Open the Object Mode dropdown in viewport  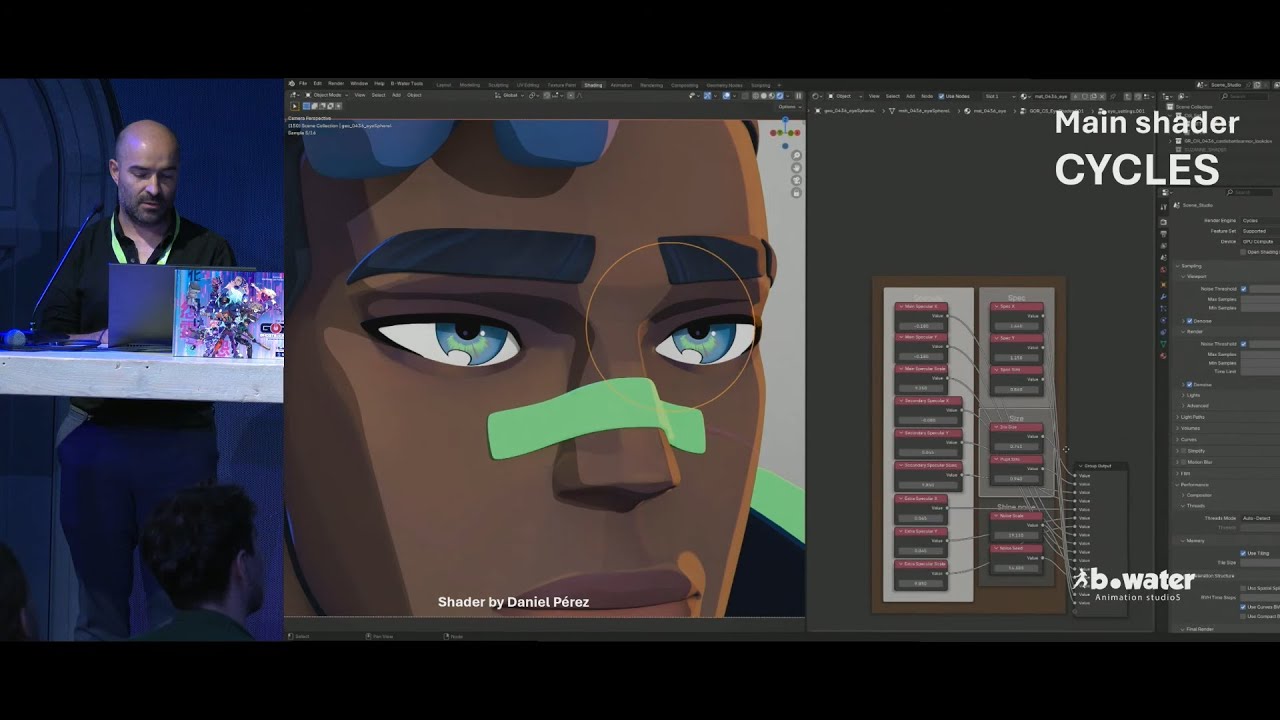coord(327,95)
